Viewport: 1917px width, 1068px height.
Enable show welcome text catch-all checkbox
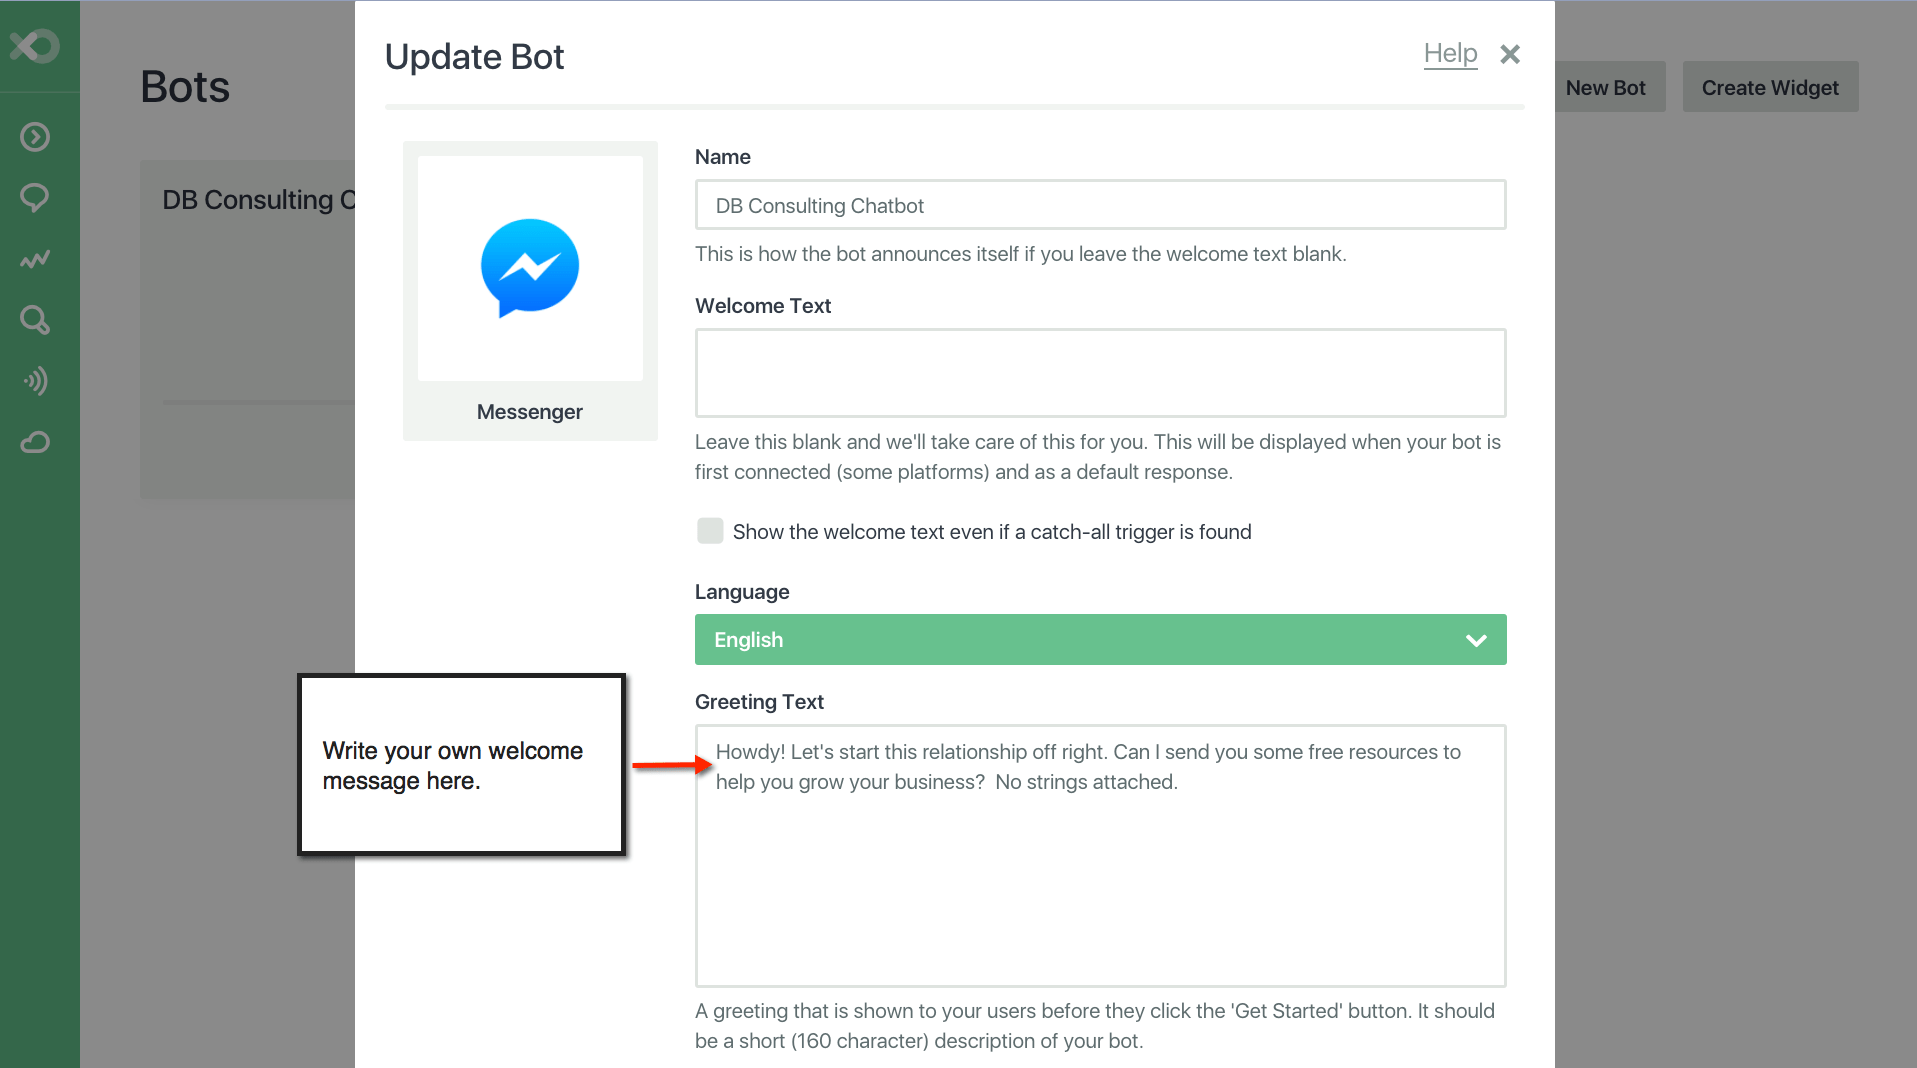tap(710, 531)
